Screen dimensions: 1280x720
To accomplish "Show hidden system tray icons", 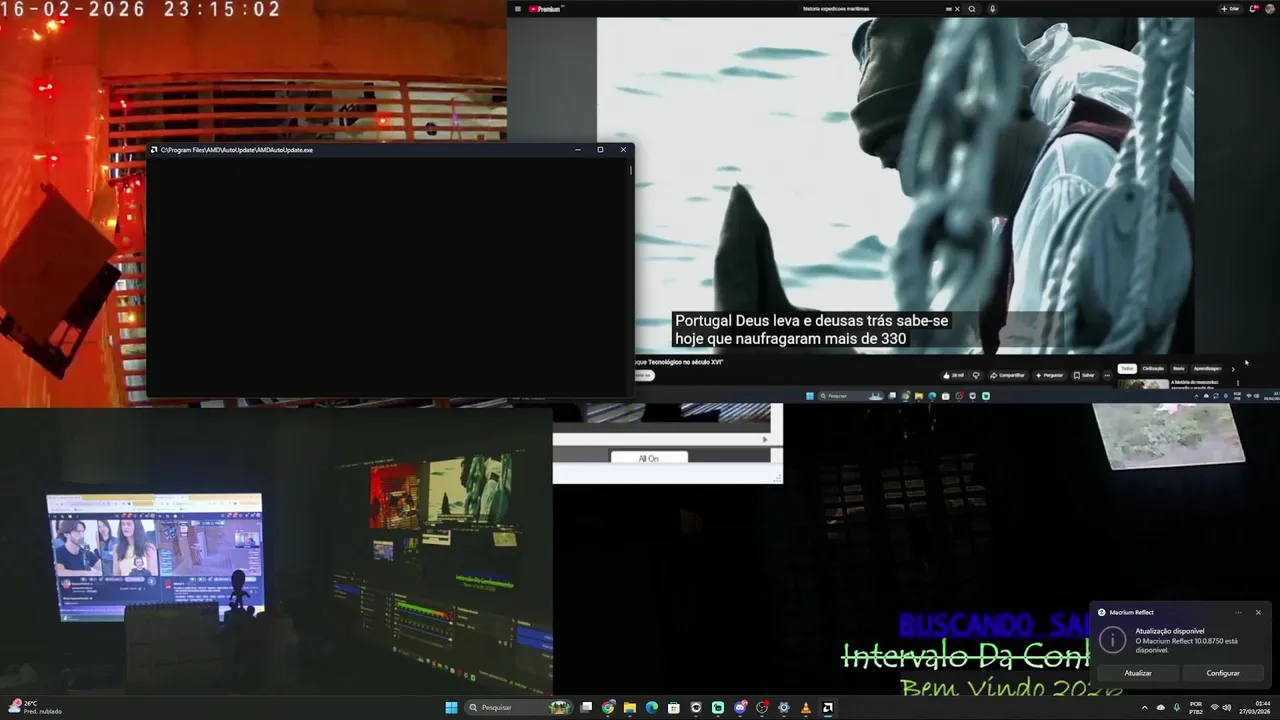I will tap(1145, 708).
